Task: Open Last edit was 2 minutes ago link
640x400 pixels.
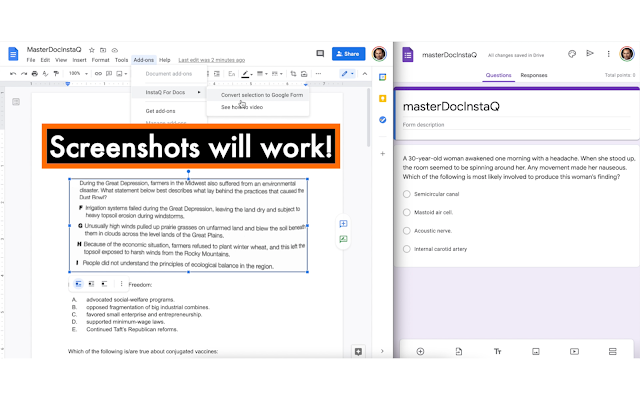Action: point(211,60)
